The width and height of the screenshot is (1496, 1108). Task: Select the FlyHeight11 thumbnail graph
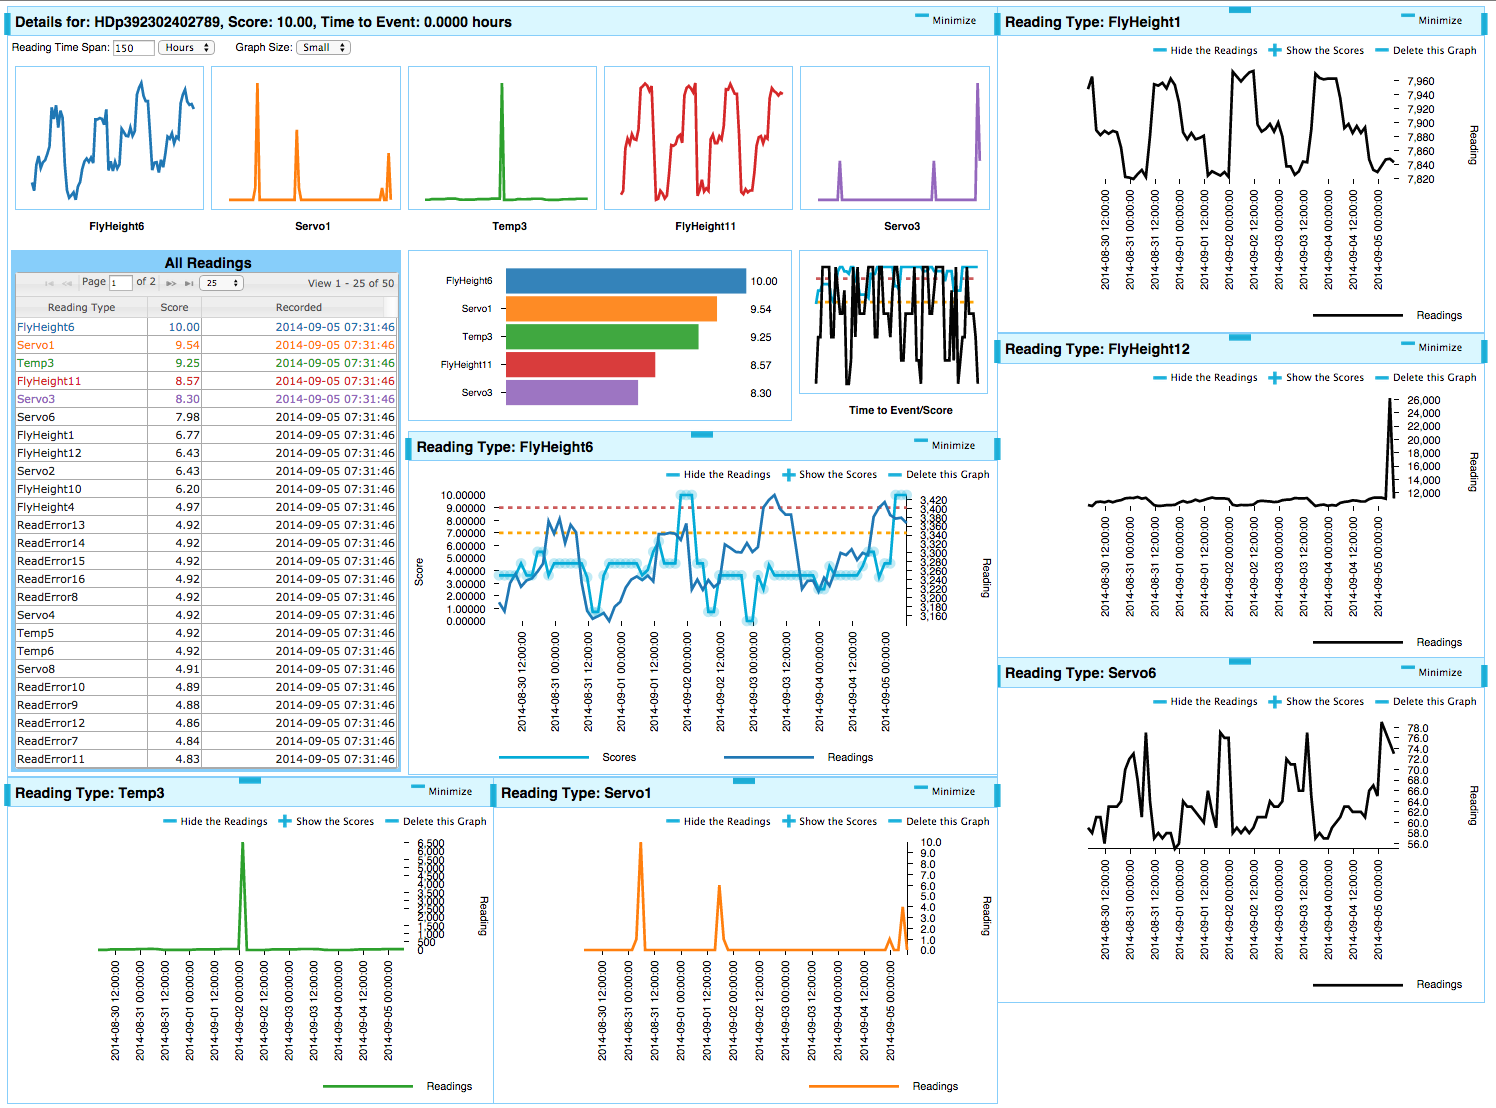click(699, 138)
